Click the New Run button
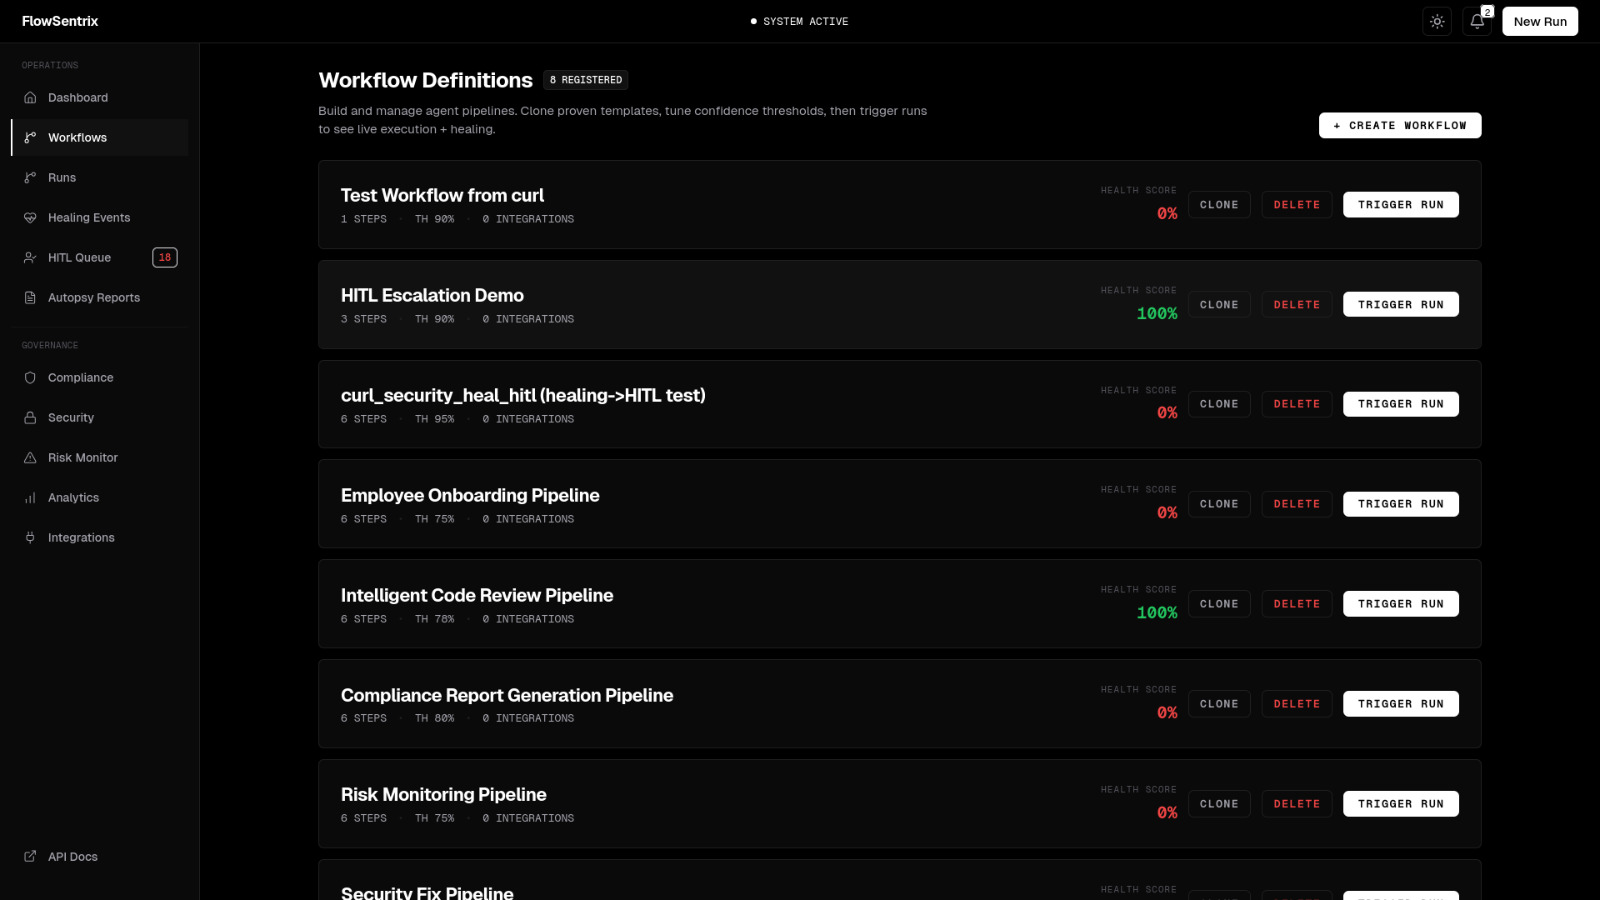The image size is (1600, 900). point(1540,21)
